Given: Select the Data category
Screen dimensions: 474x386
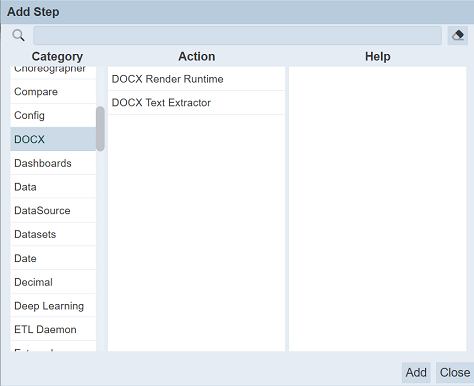Looking at the screenshot, I should [x=53, y=187].
